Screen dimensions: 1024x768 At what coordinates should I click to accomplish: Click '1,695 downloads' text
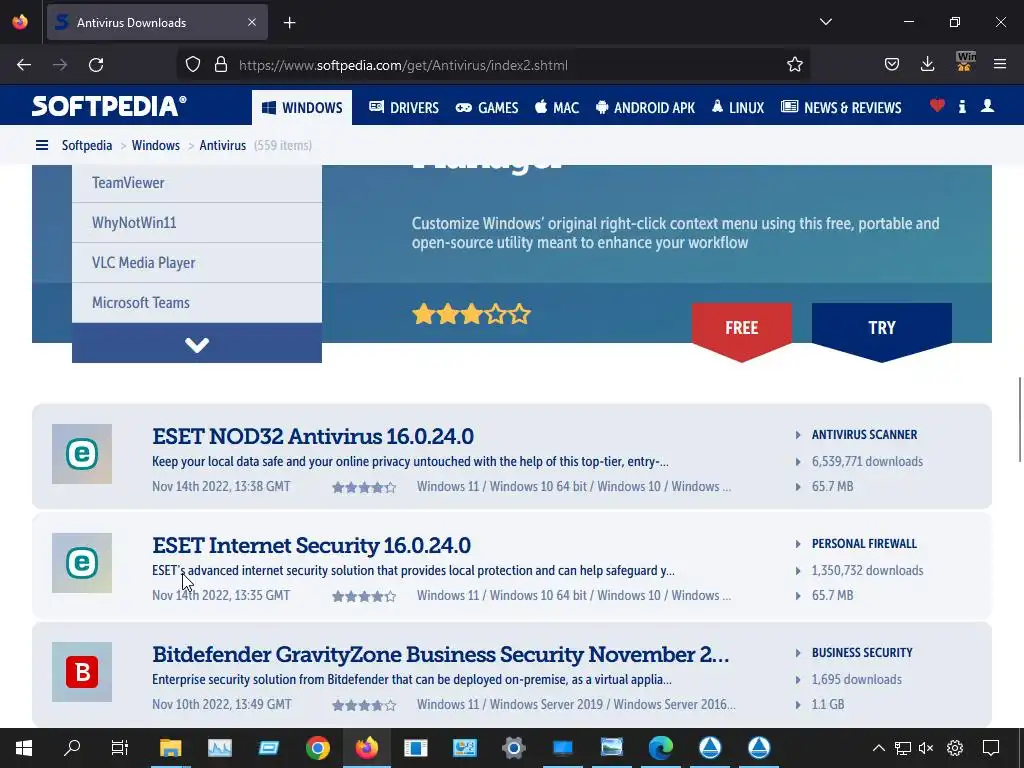click(x=856, y=680)
